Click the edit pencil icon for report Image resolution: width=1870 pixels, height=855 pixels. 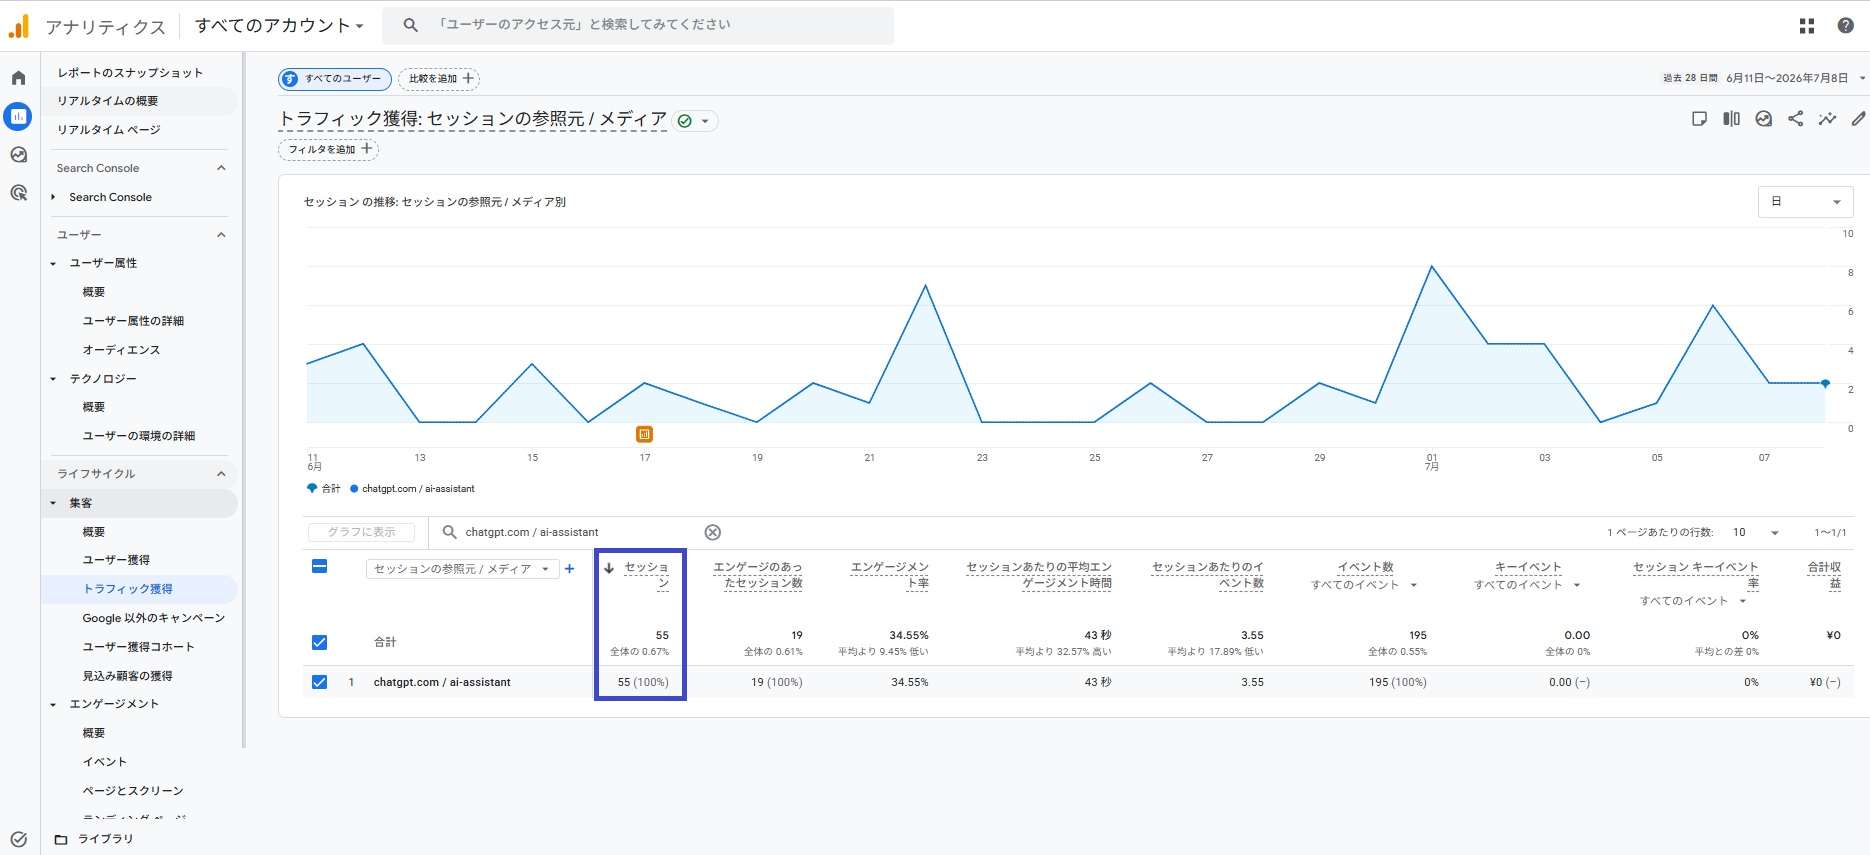1858,119
